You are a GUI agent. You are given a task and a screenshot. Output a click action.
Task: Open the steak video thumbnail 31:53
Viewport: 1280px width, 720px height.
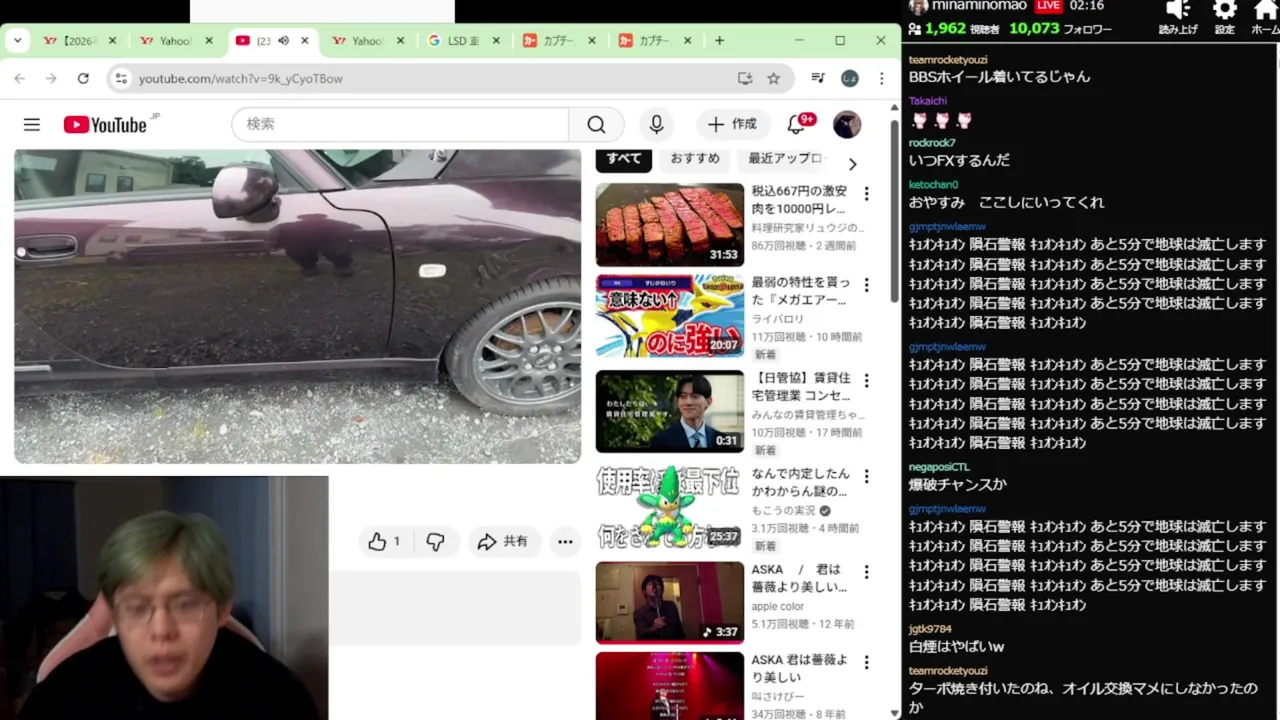[x=670, y=224]
